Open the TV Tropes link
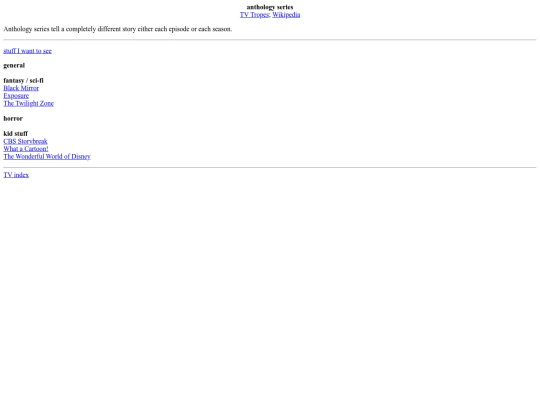540x405 pixels. click(x=255, y=15)
